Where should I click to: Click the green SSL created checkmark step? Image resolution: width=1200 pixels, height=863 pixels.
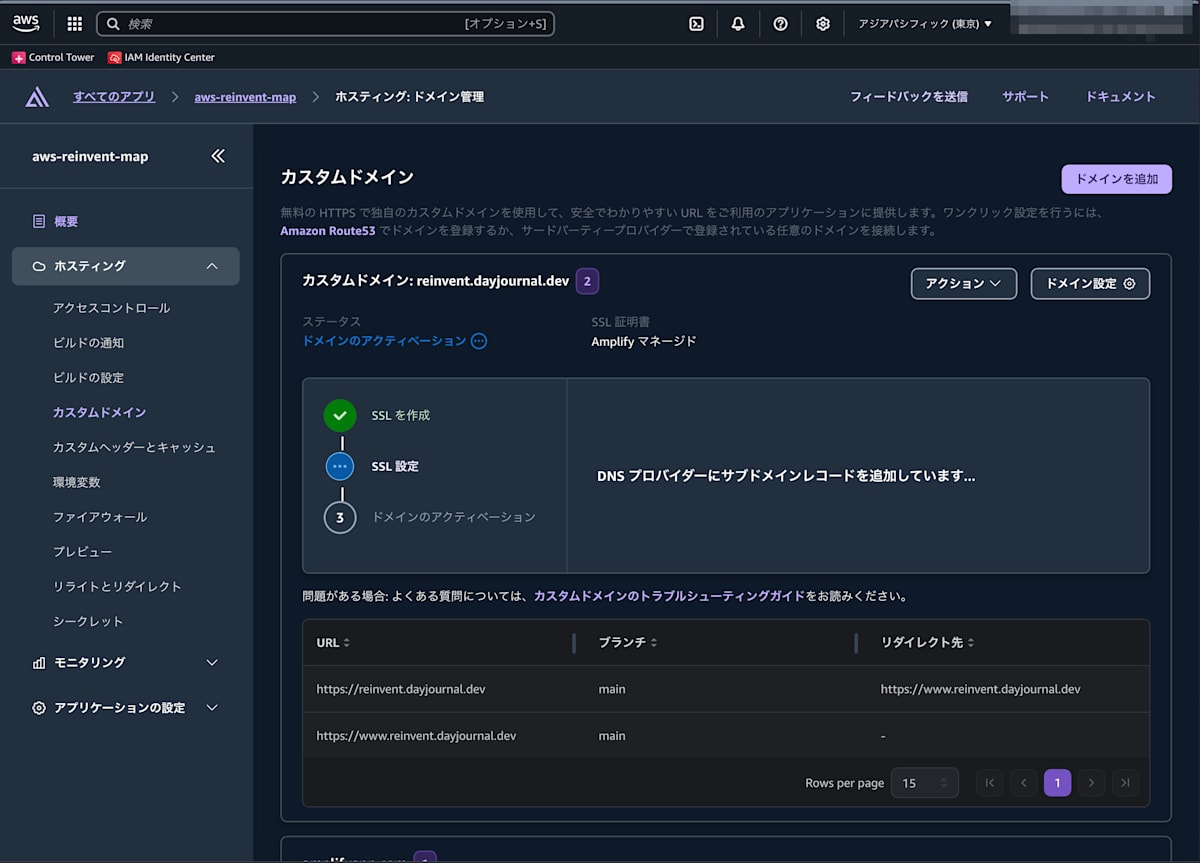(340, 415)
